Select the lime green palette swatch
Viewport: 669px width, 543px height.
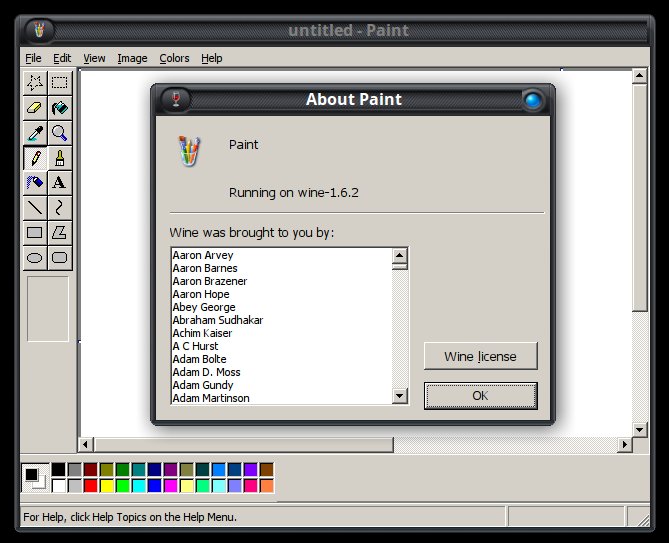click(122, 486)
